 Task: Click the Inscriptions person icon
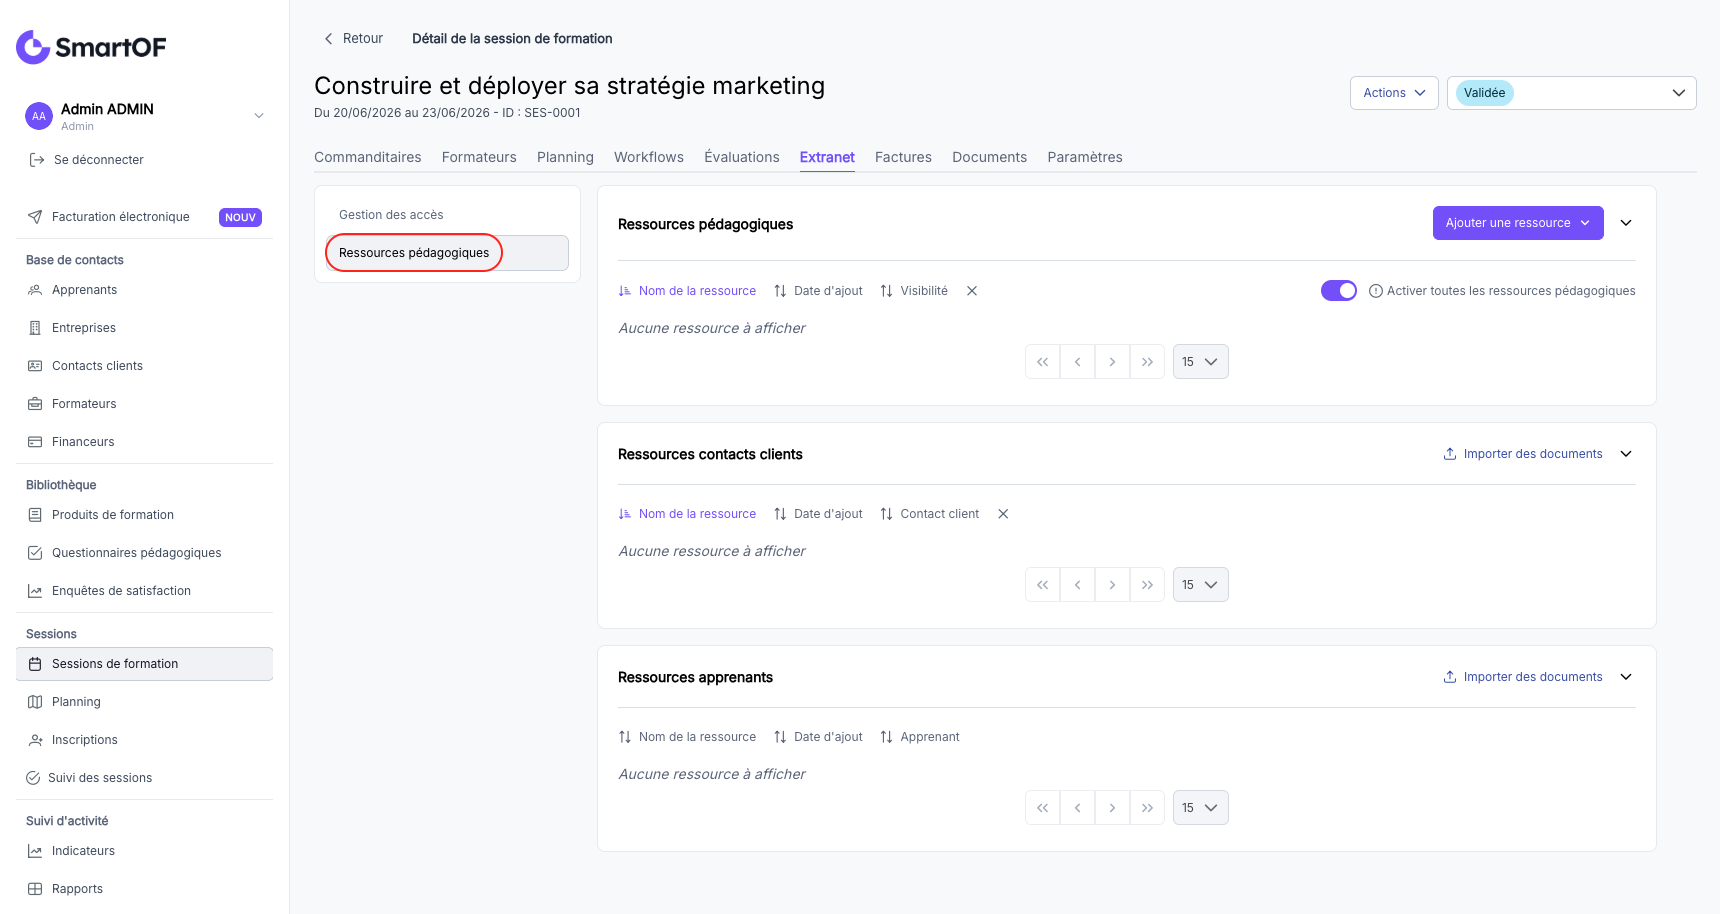[35, 740]
